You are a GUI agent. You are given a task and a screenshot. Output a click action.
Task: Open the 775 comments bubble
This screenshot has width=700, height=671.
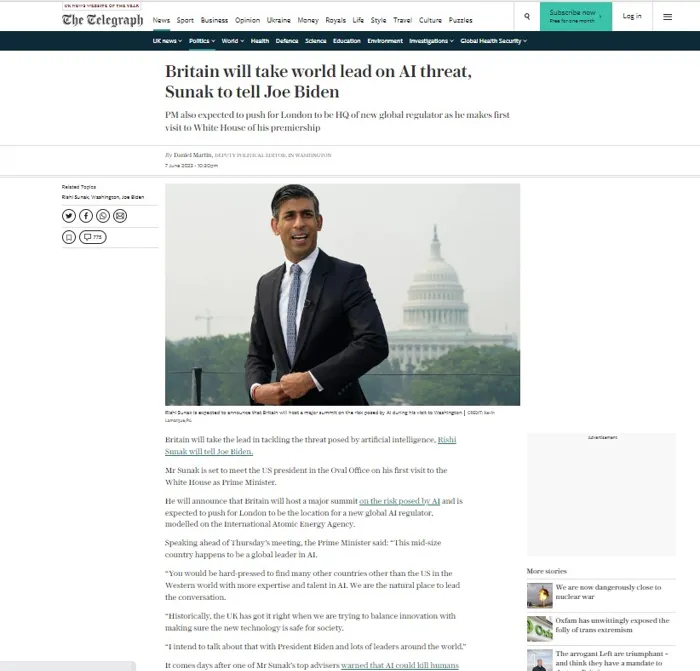tap(93, 237)
